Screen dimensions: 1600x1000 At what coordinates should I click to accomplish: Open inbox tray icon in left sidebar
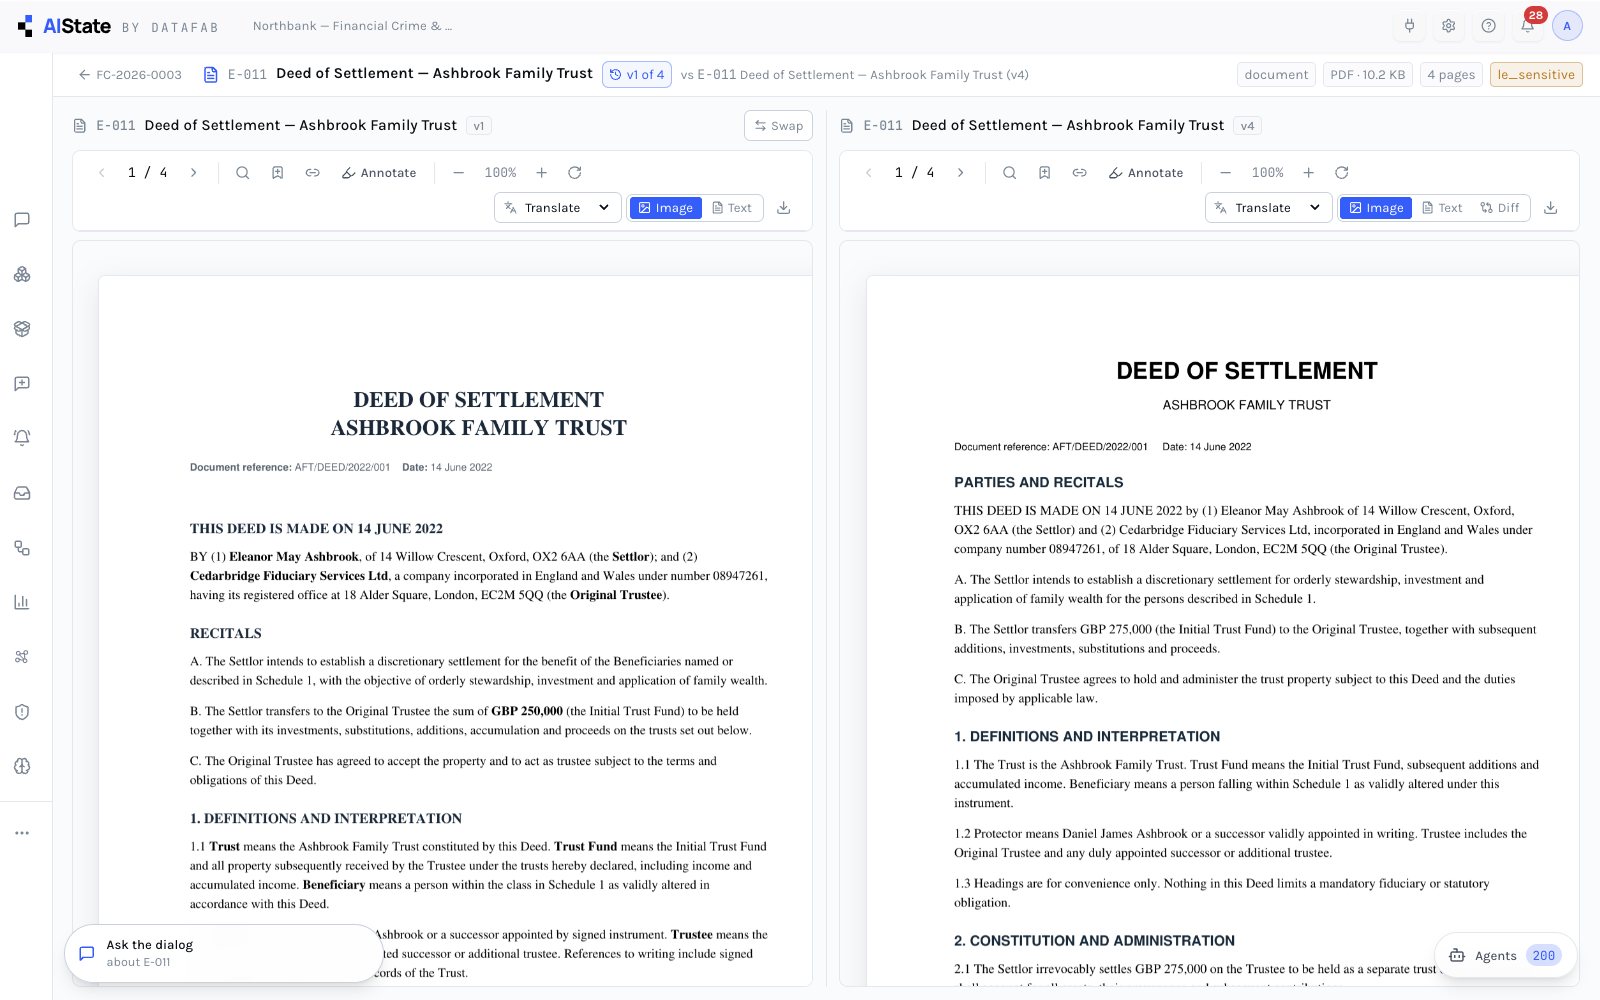pyautogui.click(x=22, y=493)
